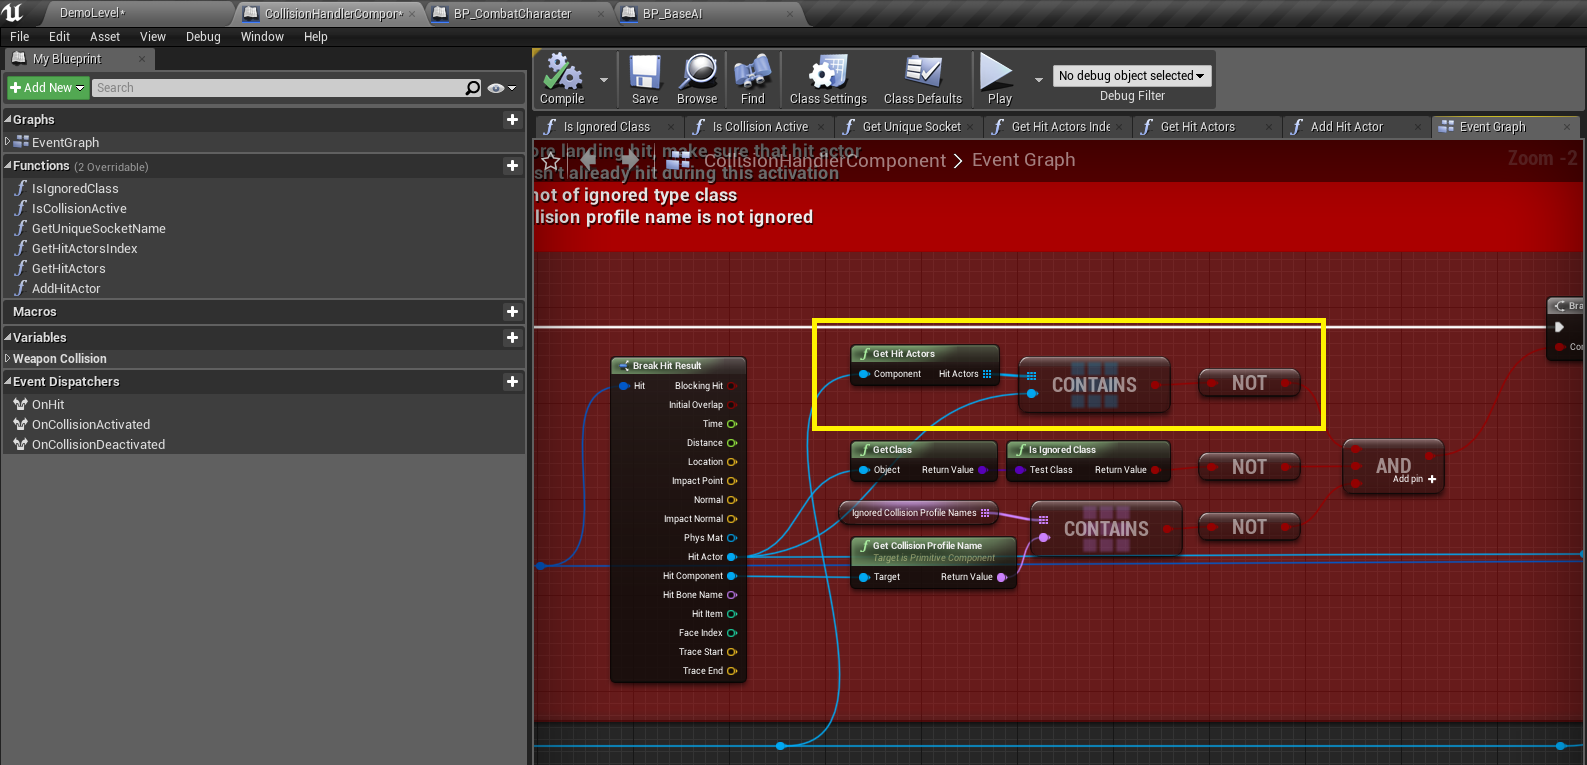This screenshot has width=1587, height=765.
Task: Click the favorite star icon in graph breadcrumb
Action: click(x=550, y=161)
